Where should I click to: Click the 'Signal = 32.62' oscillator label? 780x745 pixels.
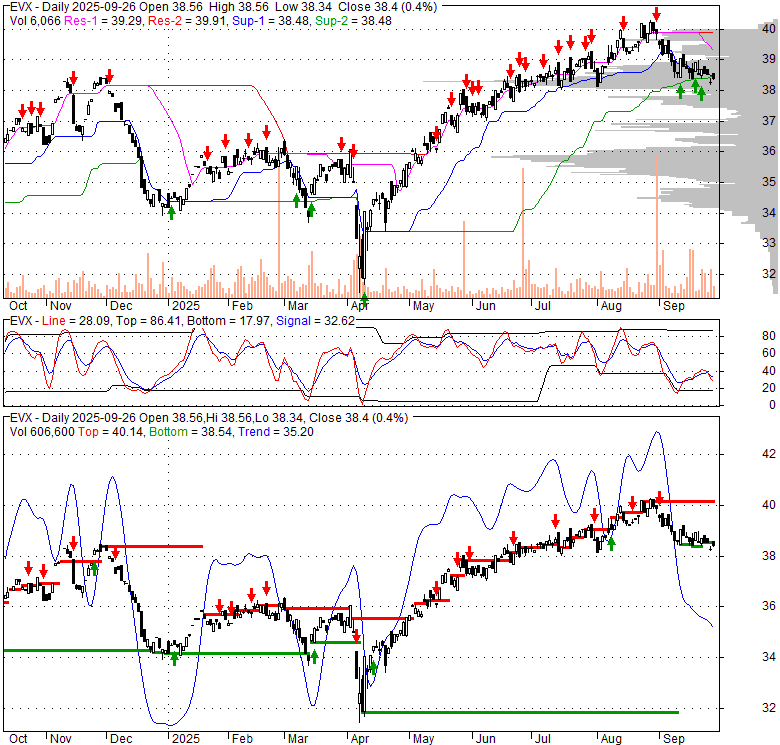pyautogui.click(x=315, y=321)
